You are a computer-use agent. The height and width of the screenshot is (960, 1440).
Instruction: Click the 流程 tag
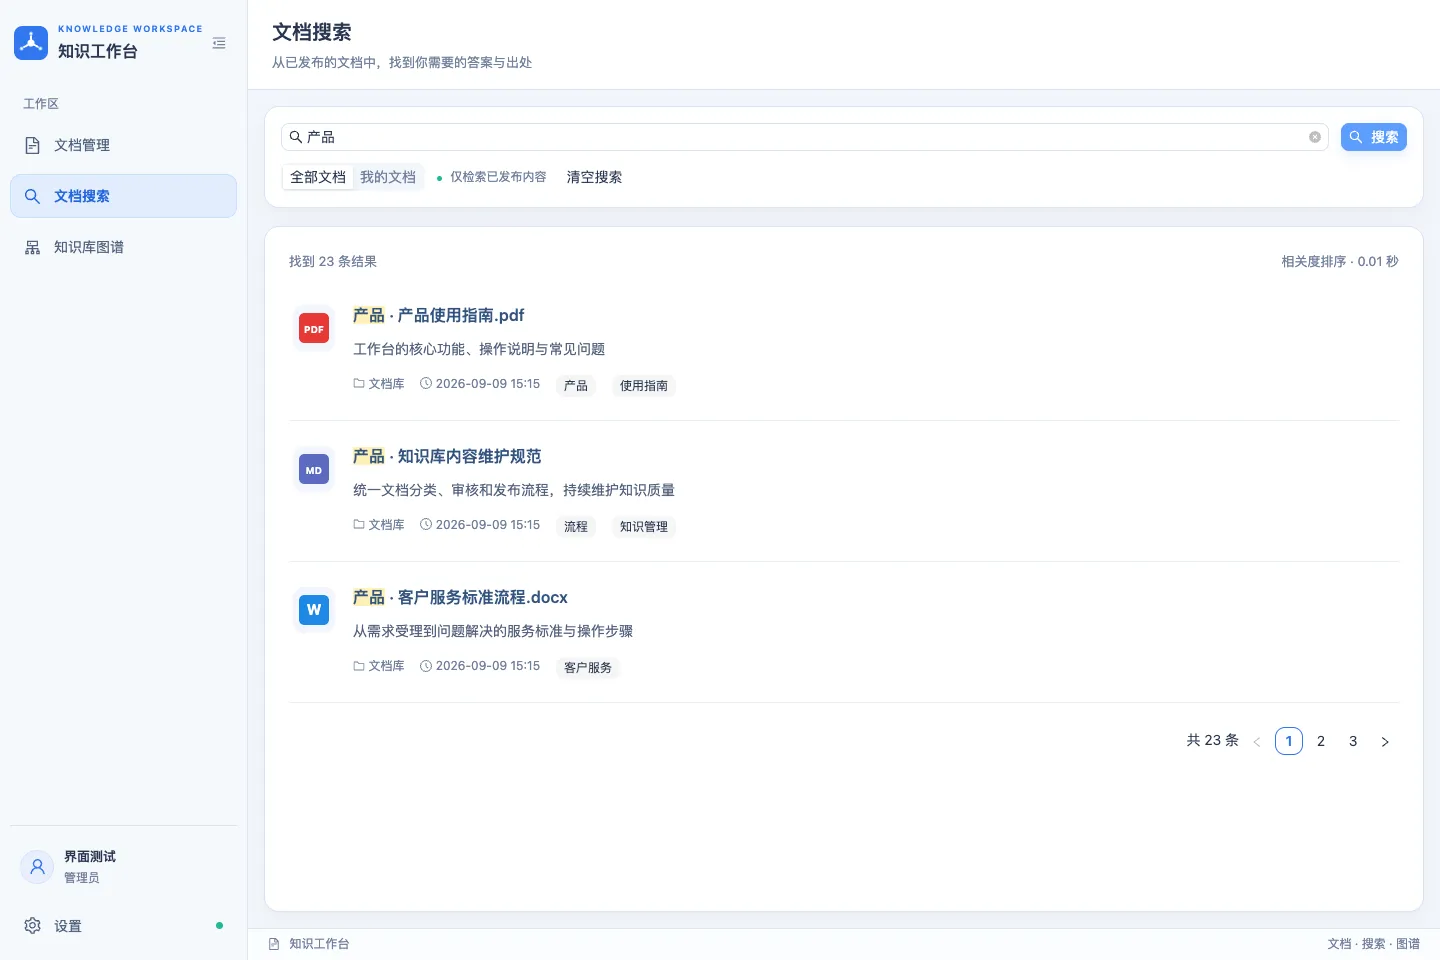click(576, 527)
